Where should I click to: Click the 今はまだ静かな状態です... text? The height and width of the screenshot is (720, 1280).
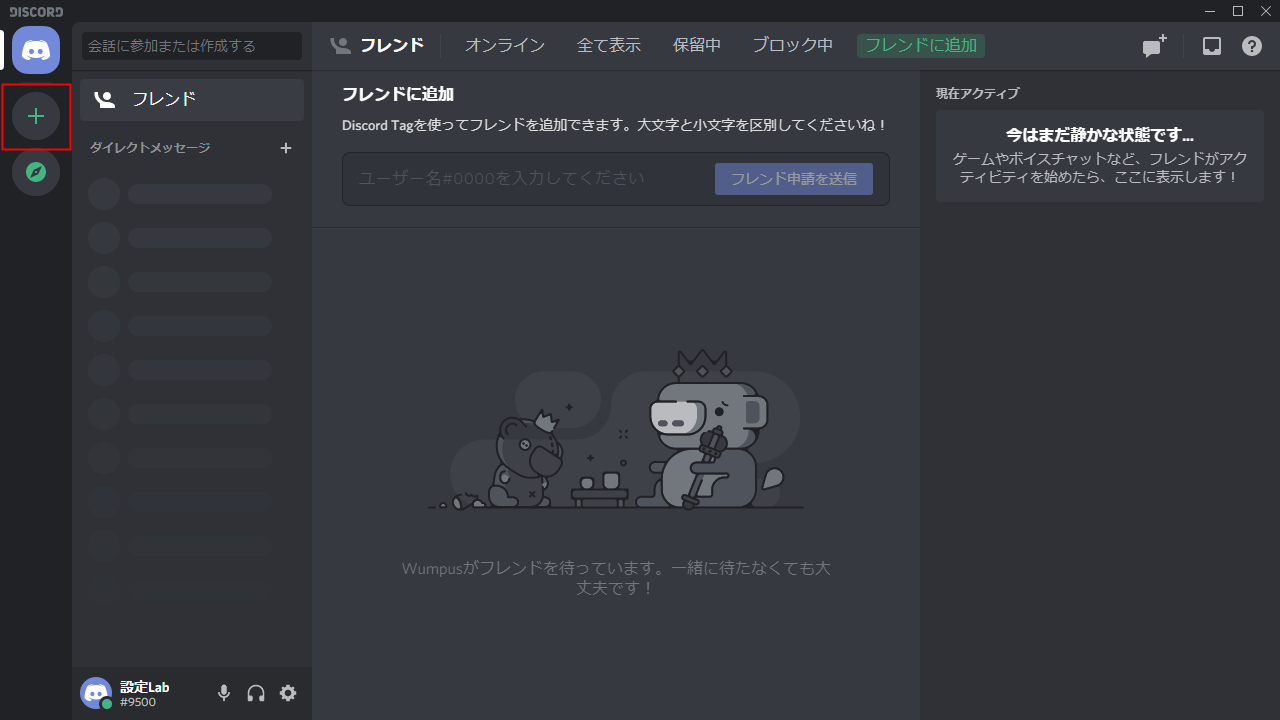1100,135
